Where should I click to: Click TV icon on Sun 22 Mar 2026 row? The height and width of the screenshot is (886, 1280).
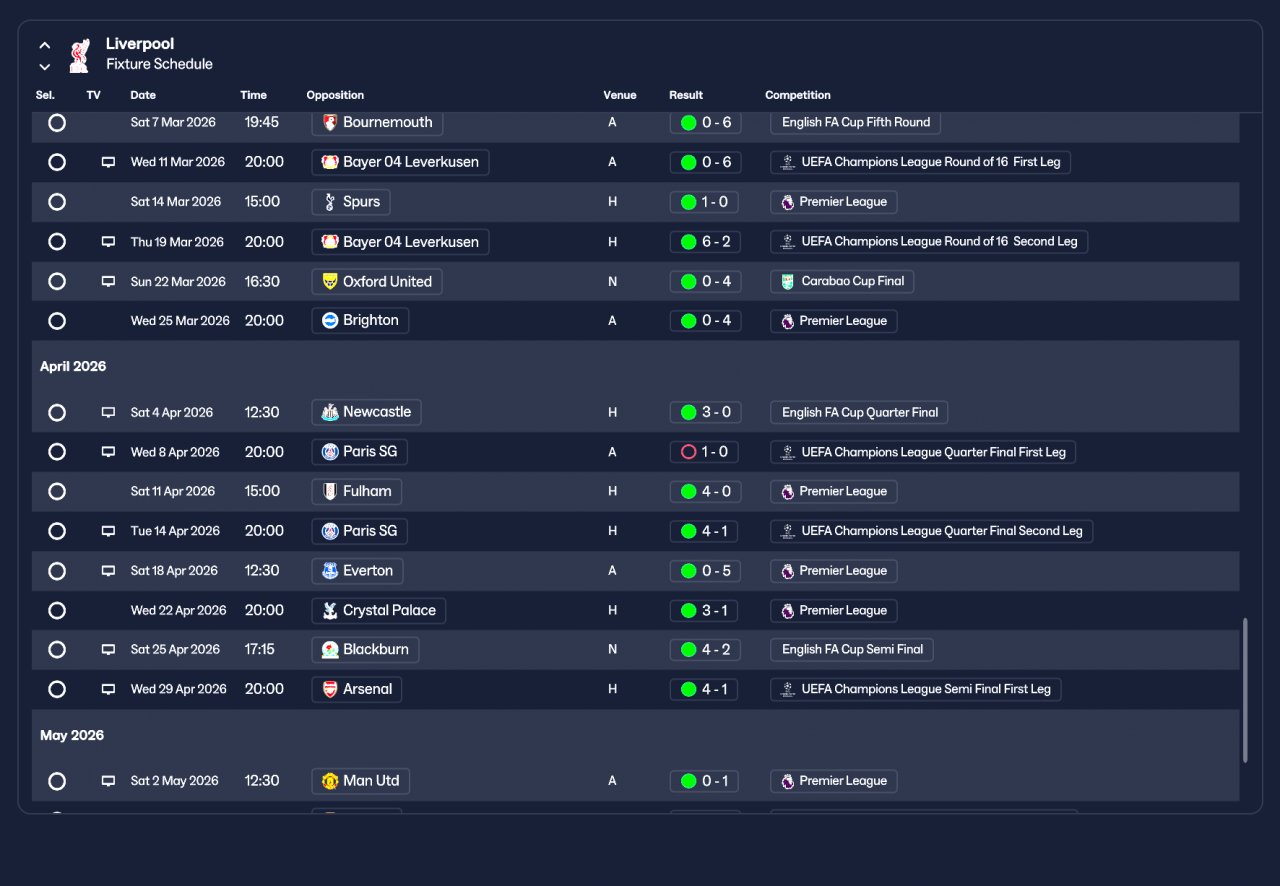pyautogui.click(x=108, y=282)
